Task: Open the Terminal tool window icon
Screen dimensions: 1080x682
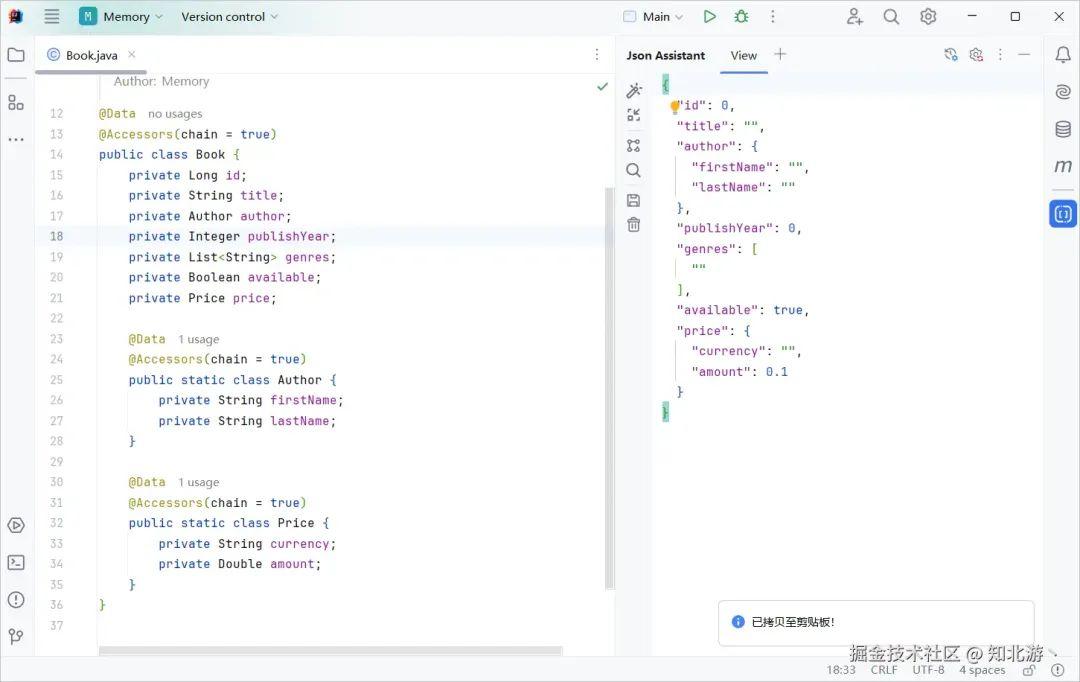Action: coord(16,562)
